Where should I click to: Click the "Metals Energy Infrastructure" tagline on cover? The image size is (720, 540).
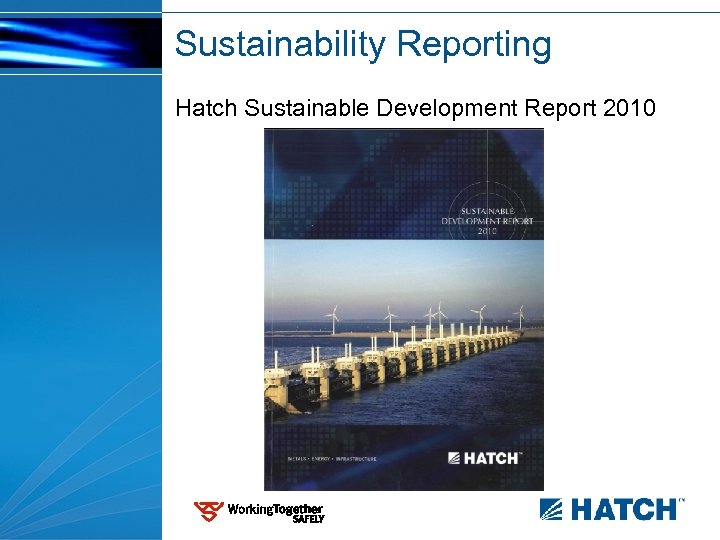pyautogui.click(x=332, y=459)
